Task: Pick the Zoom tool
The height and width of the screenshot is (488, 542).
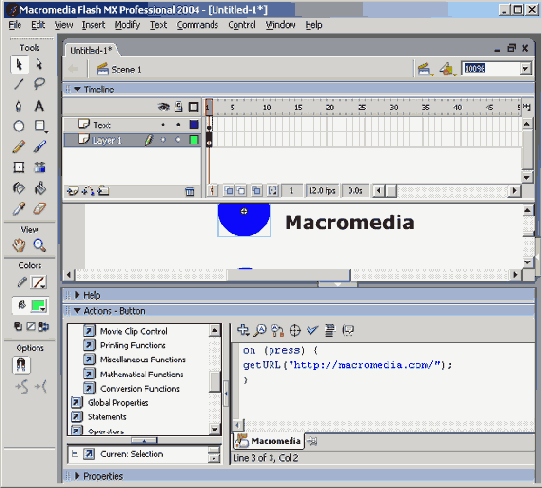Action: point(39,245)
